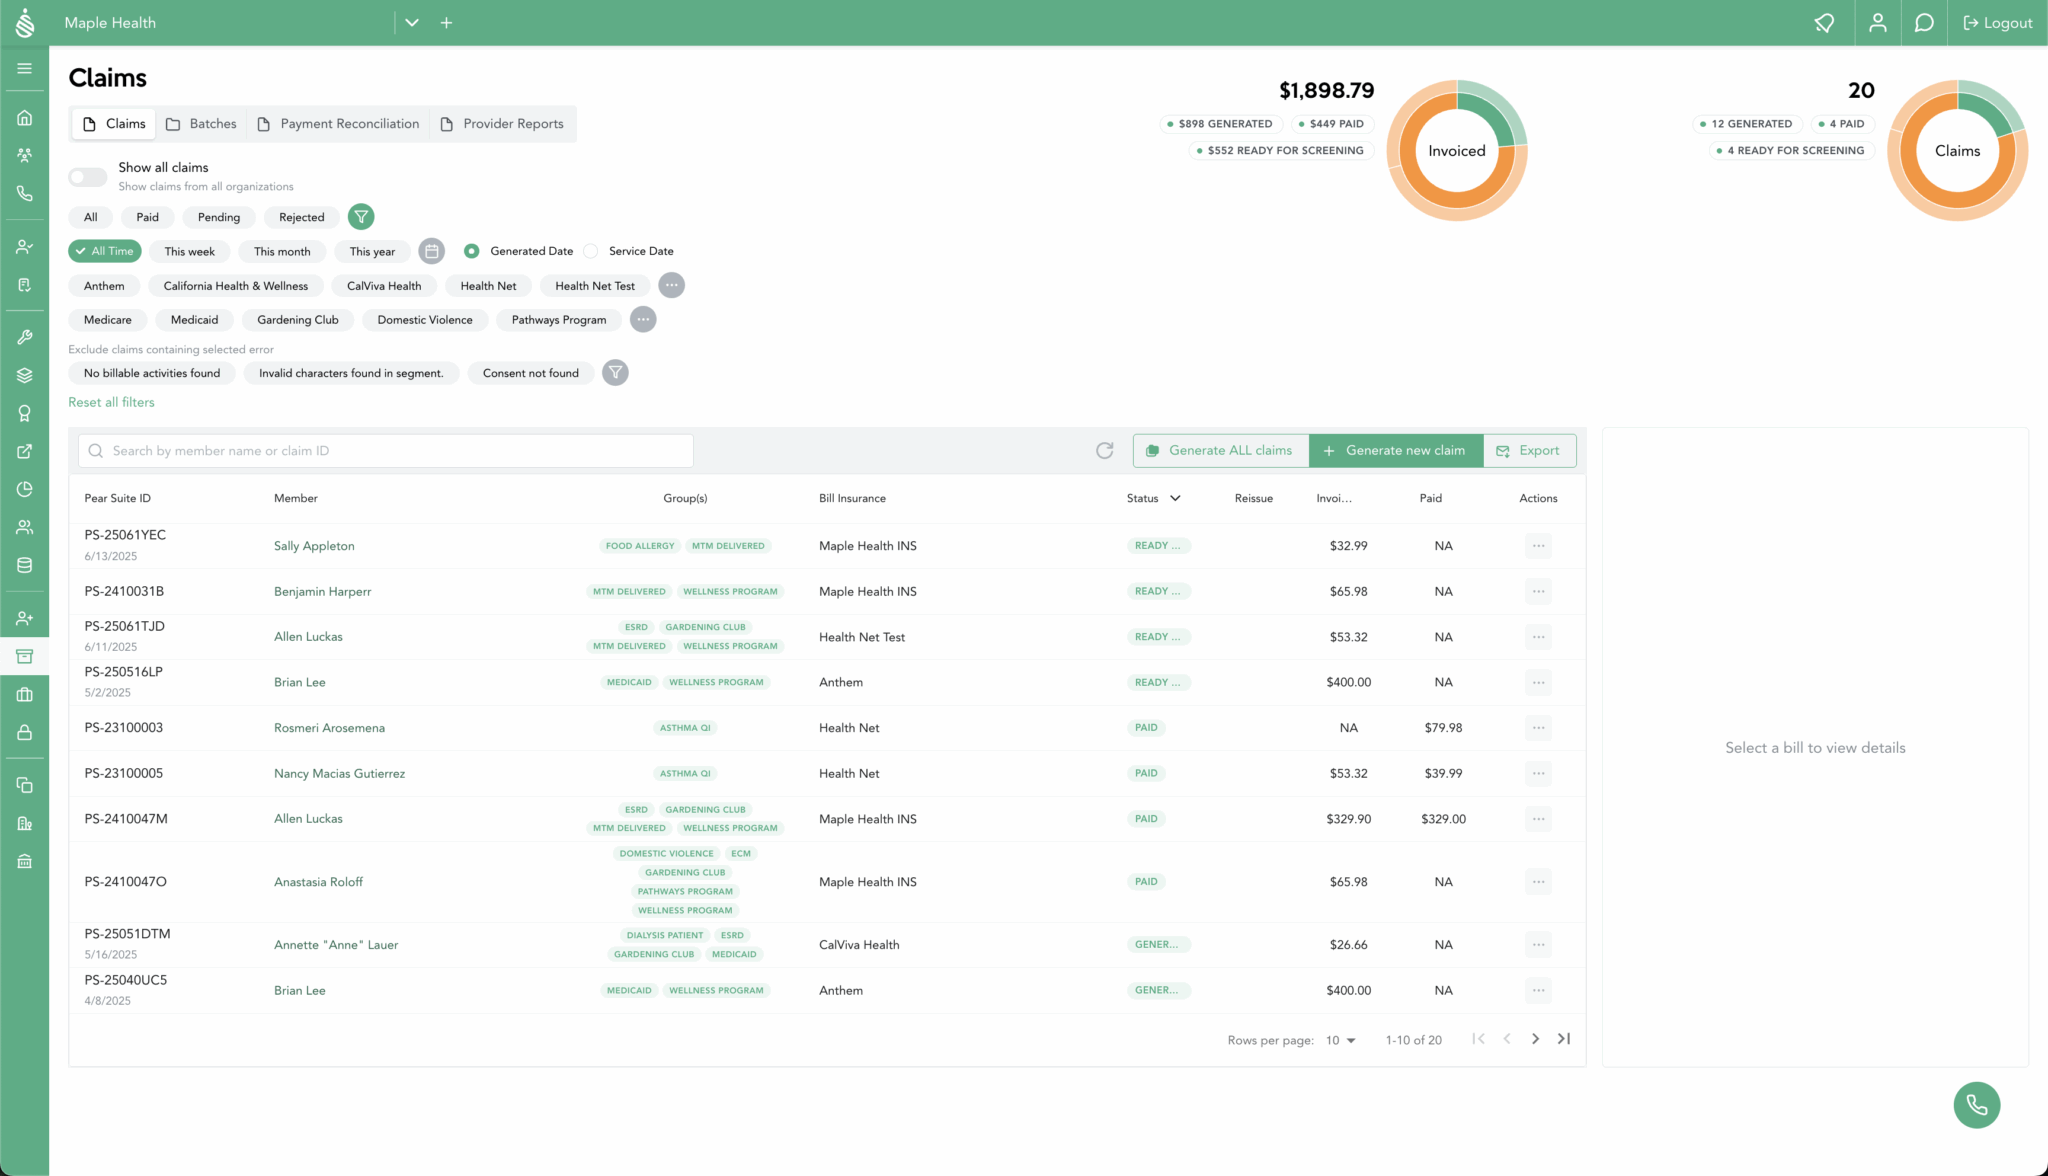2048x1176 pixels.
Task: Go to the next page arrow
Action: (x=1535, y=1039)
